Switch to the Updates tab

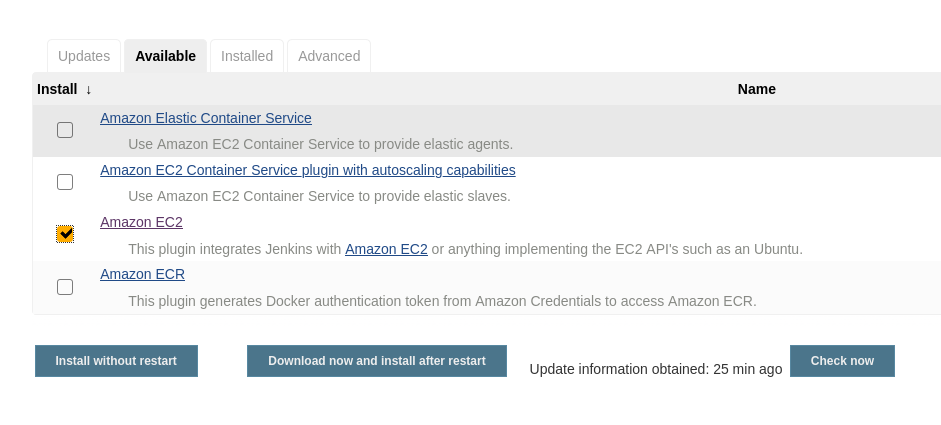point(84,56)
